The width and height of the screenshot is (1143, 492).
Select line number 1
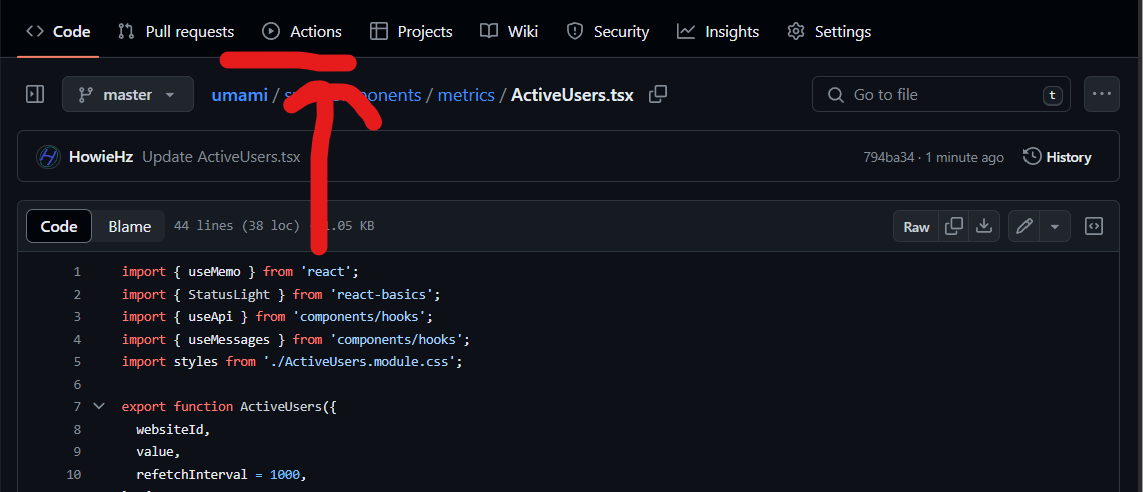tap(77, 272)
